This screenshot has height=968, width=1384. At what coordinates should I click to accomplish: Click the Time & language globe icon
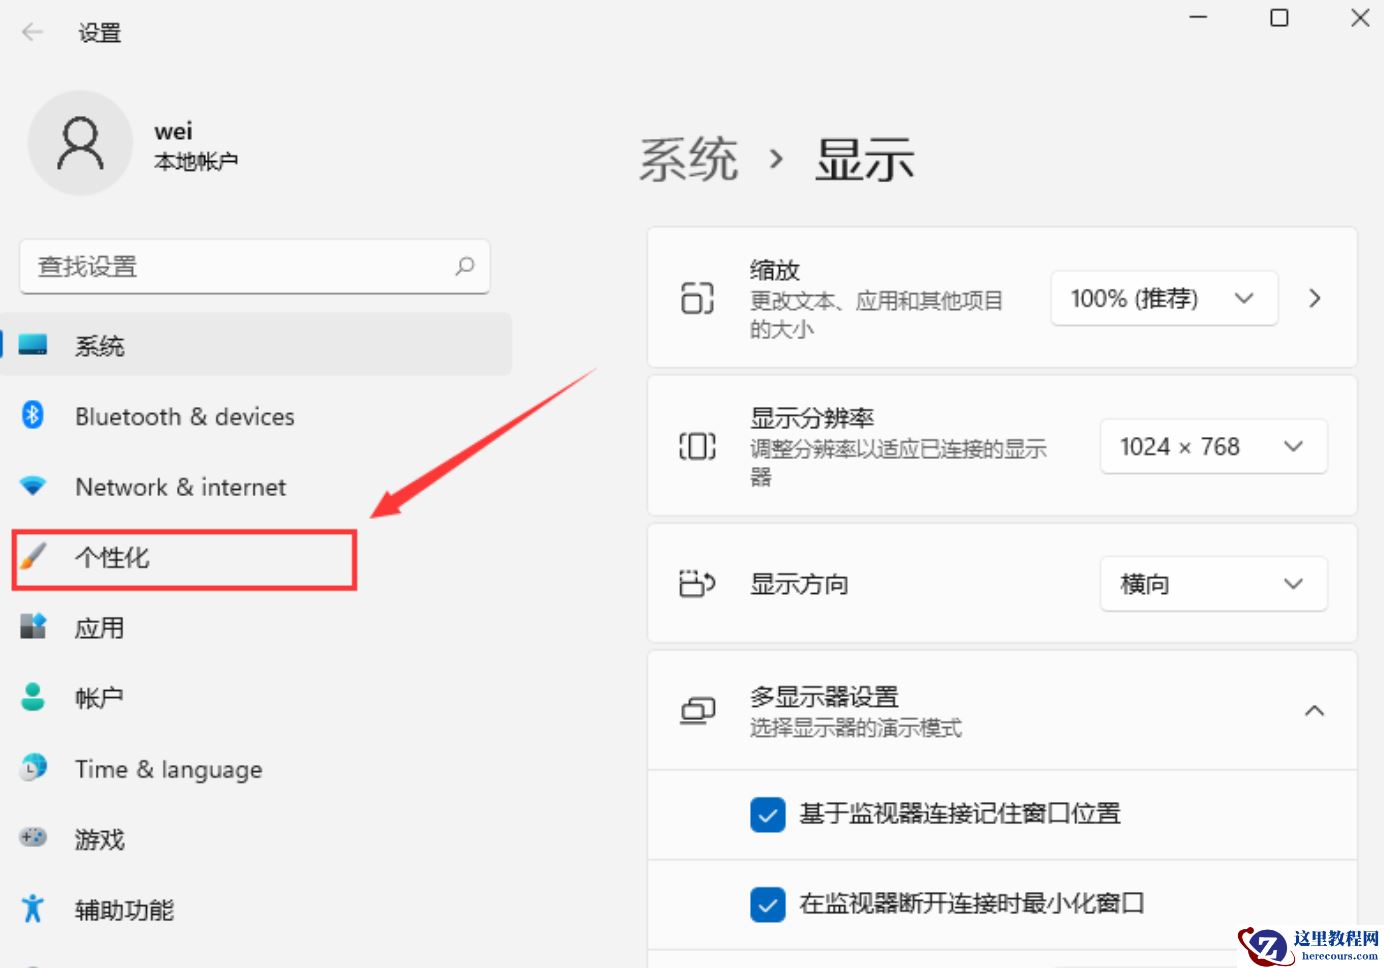(x=33, y=768)
